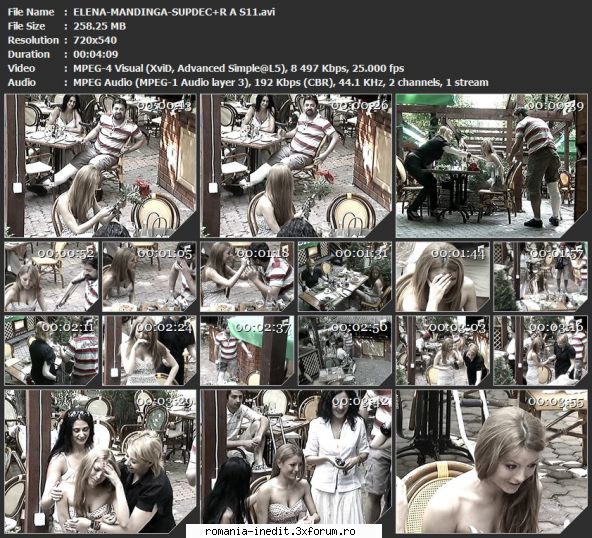Choose the thumbnail timestamped 00:03:03
This screenshot has width=592, height=538.
click(443, 350)
